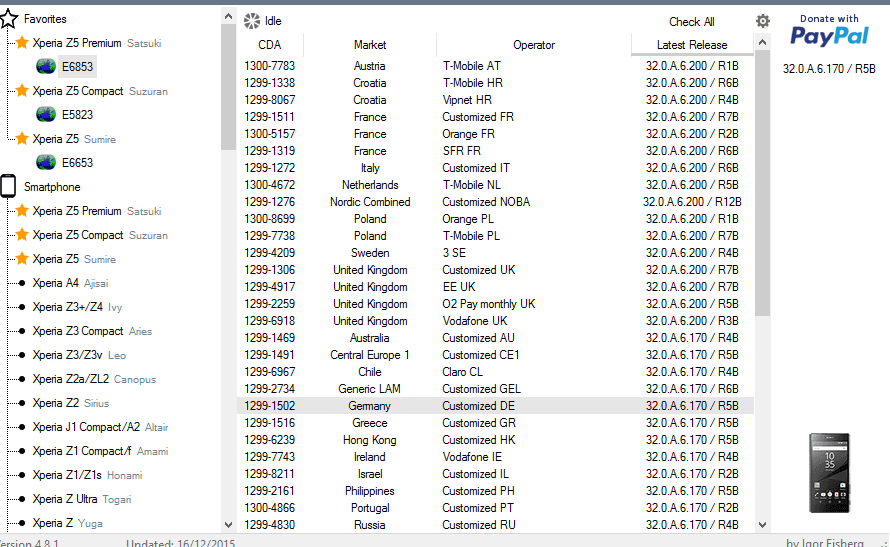The image size is (890, 547).
Task: Click globe icon next to E6853
Action: point(45,66)
